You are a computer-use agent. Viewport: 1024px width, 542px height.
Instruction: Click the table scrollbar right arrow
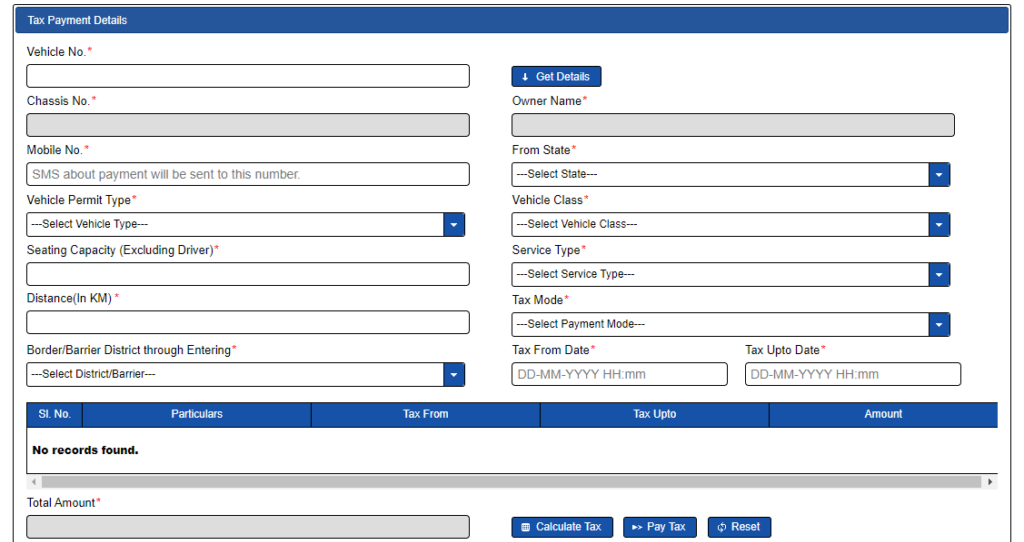click(990, 482)
